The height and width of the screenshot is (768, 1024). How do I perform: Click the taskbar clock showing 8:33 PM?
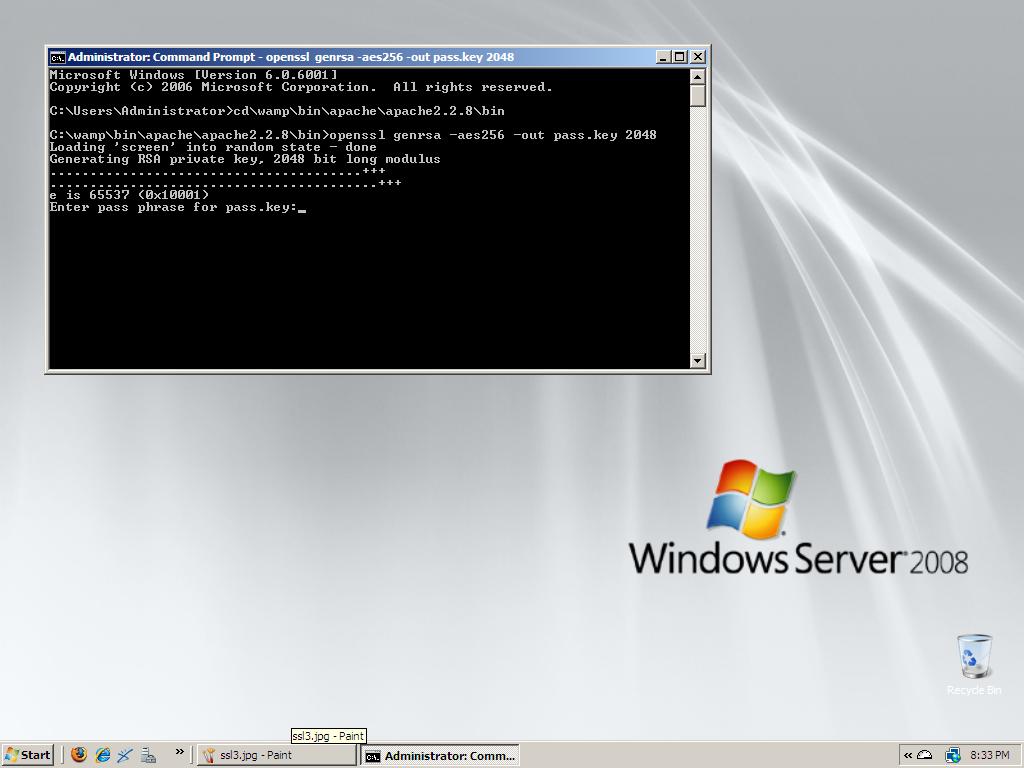(x=989, y=755)
